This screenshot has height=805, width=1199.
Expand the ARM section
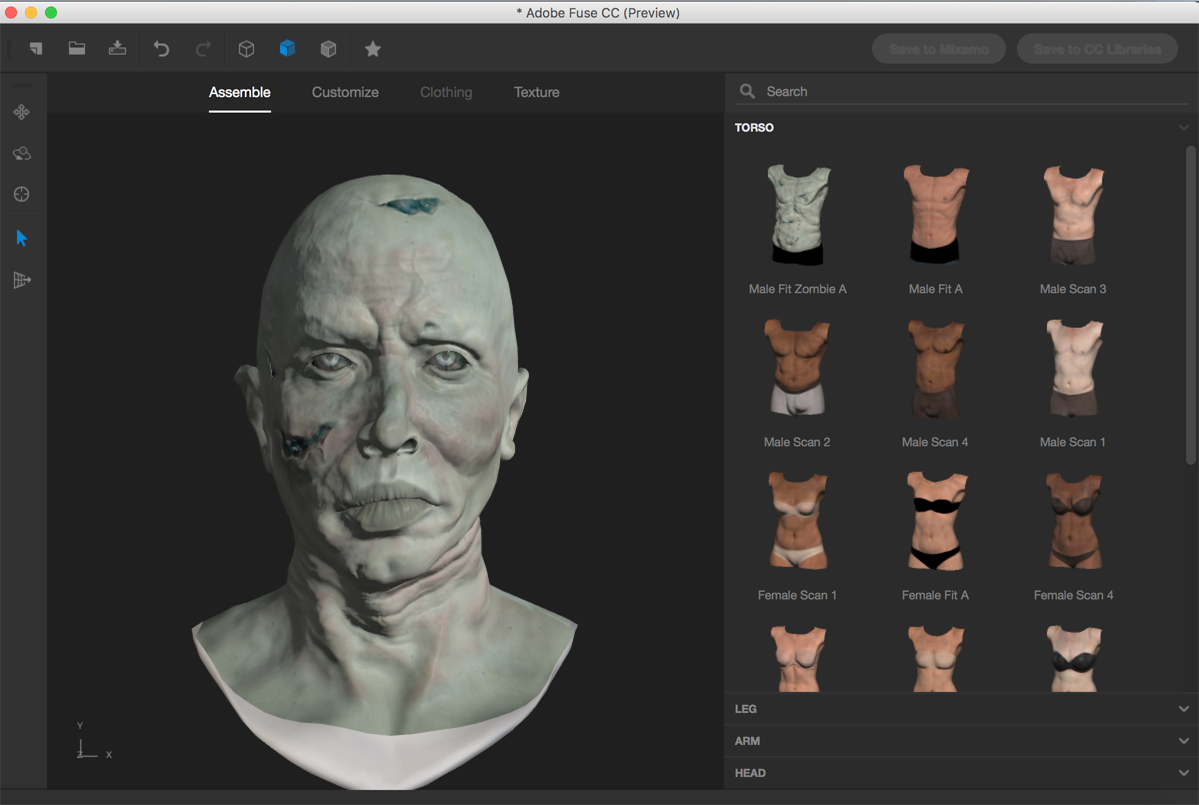tap(961, 741)
